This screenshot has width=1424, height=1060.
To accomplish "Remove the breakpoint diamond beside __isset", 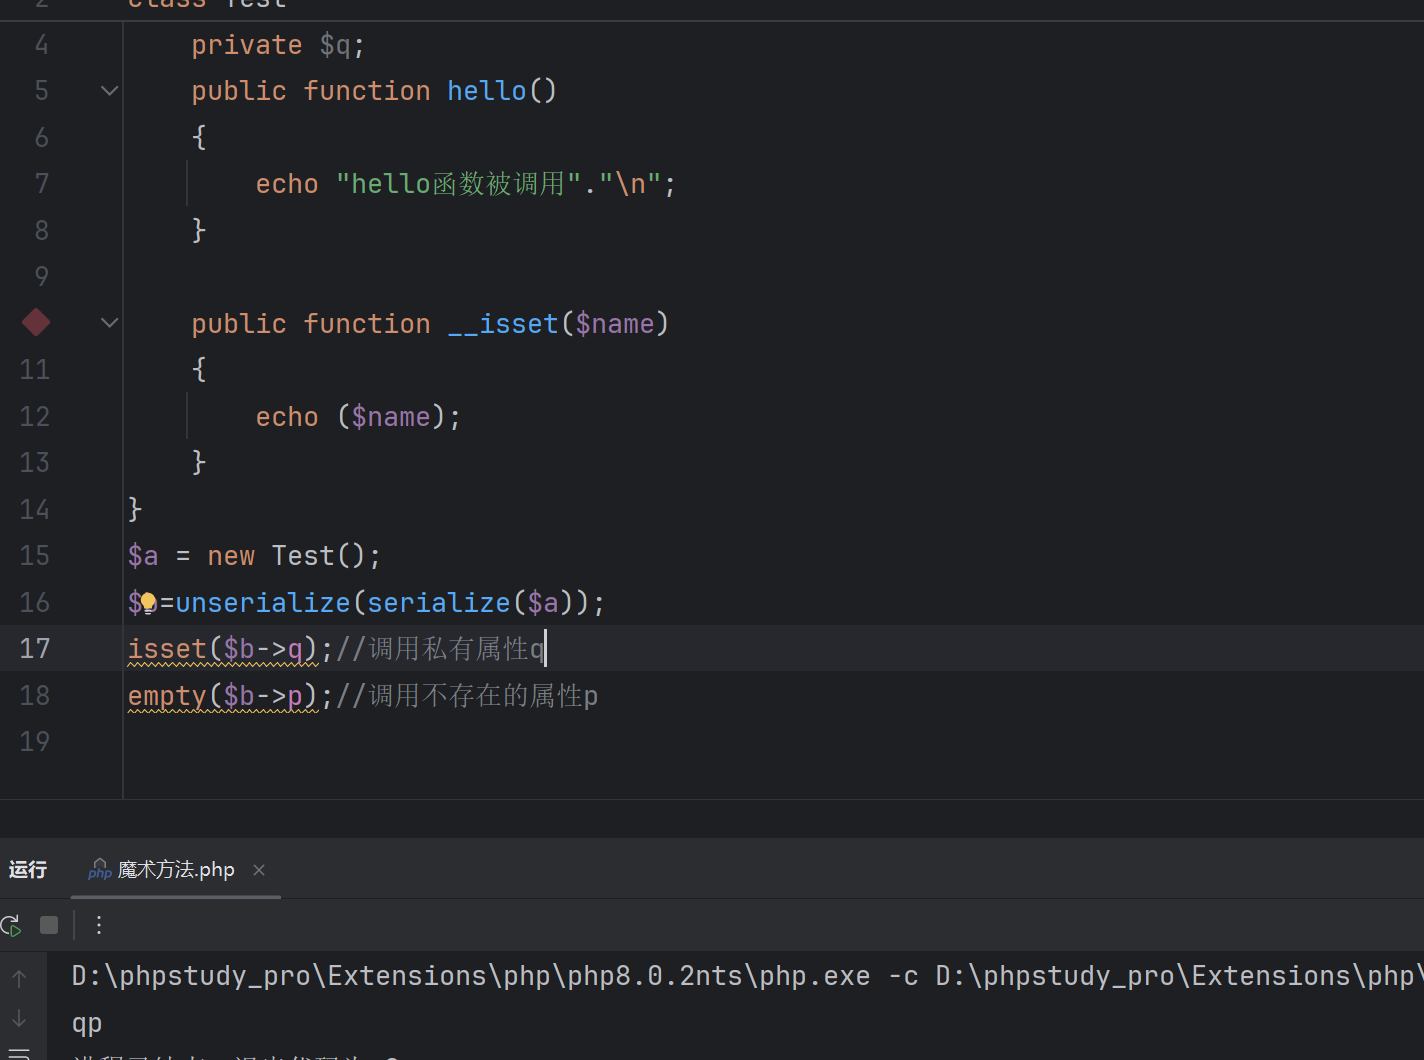I will pyautogui.click(x=36, y=322).
